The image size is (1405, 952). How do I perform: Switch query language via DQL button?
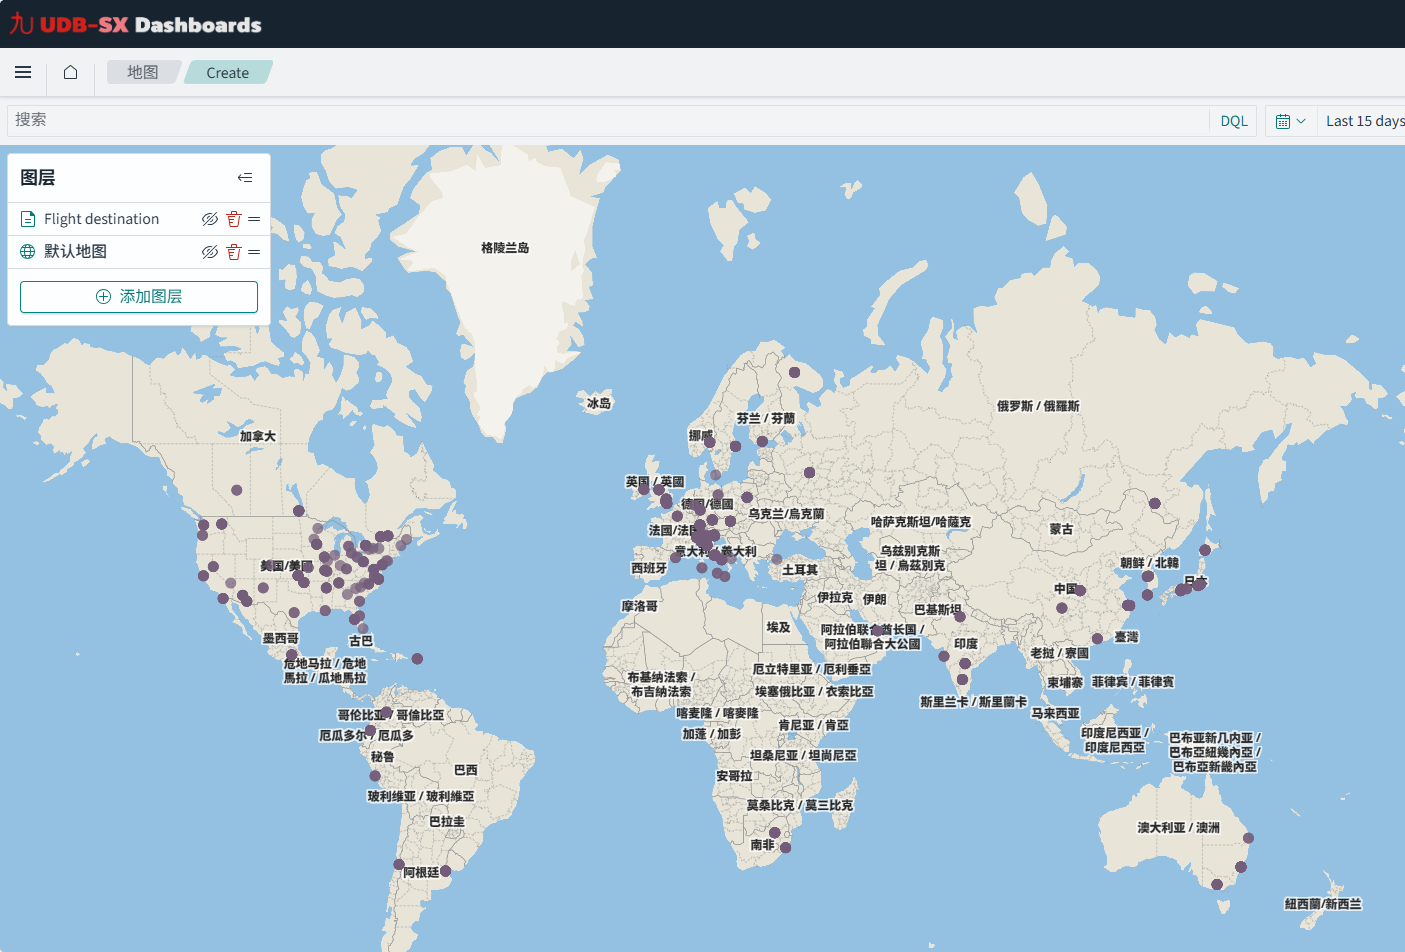pos(1234,121)
